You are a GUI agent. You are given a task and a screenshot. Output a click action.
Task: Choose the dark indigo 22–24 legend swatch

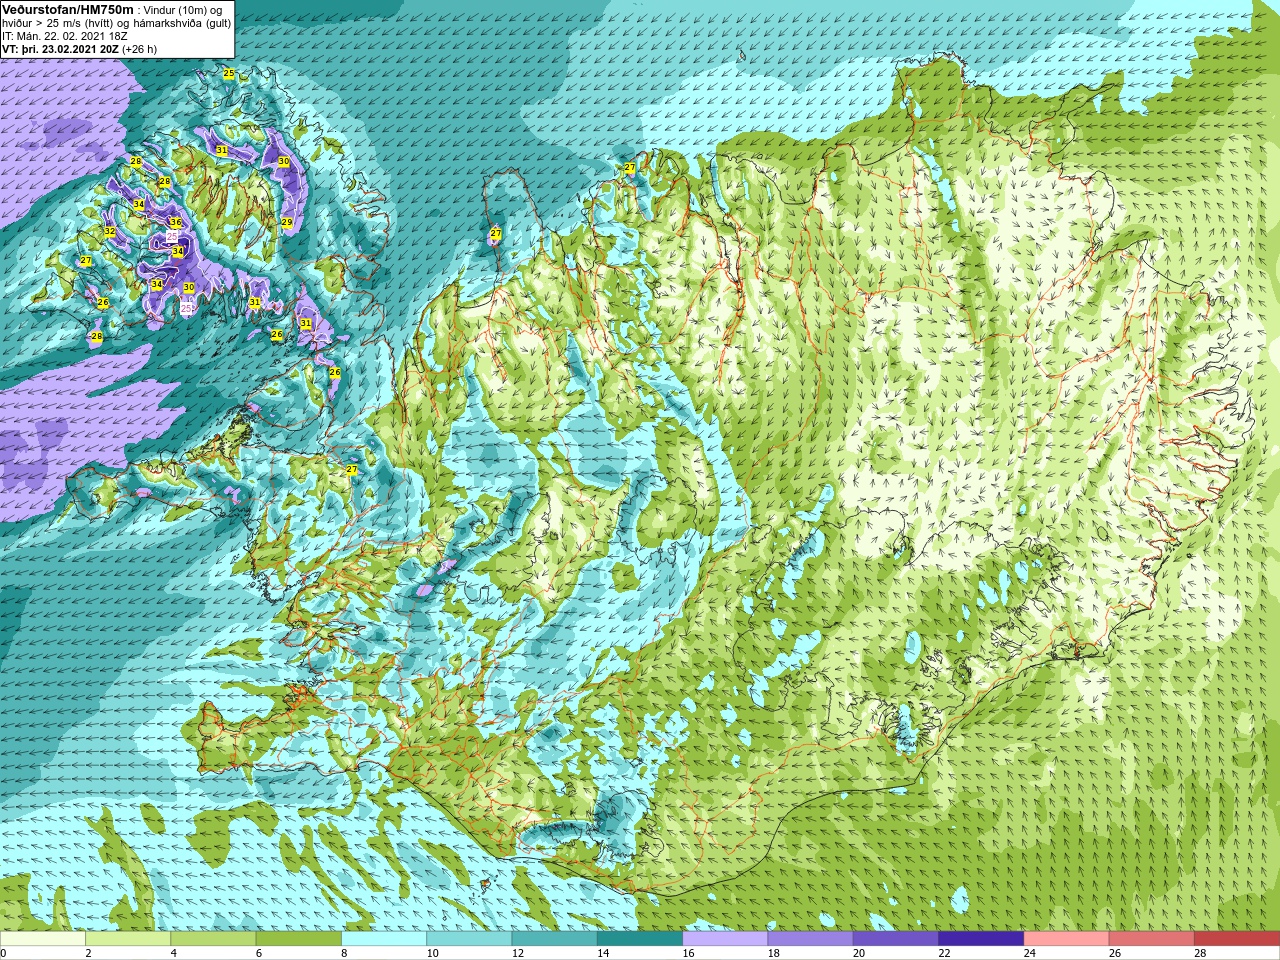981,939
